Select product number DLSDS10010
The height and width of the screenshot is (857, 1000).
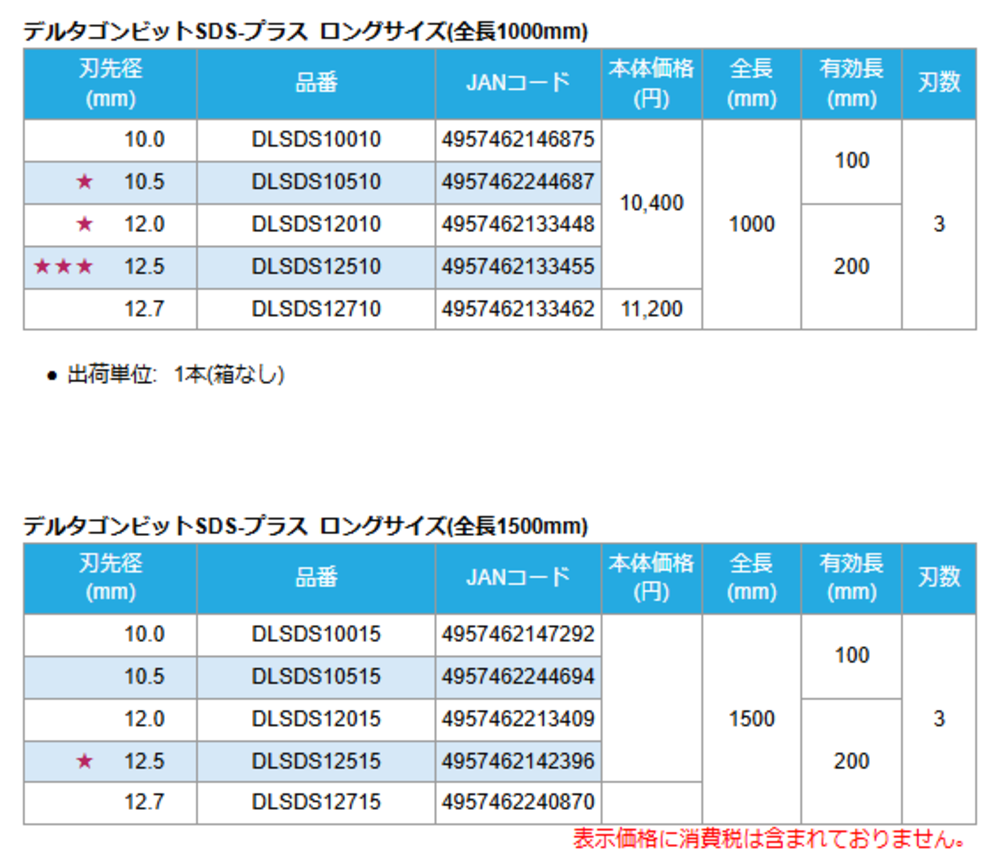(316, 140)
